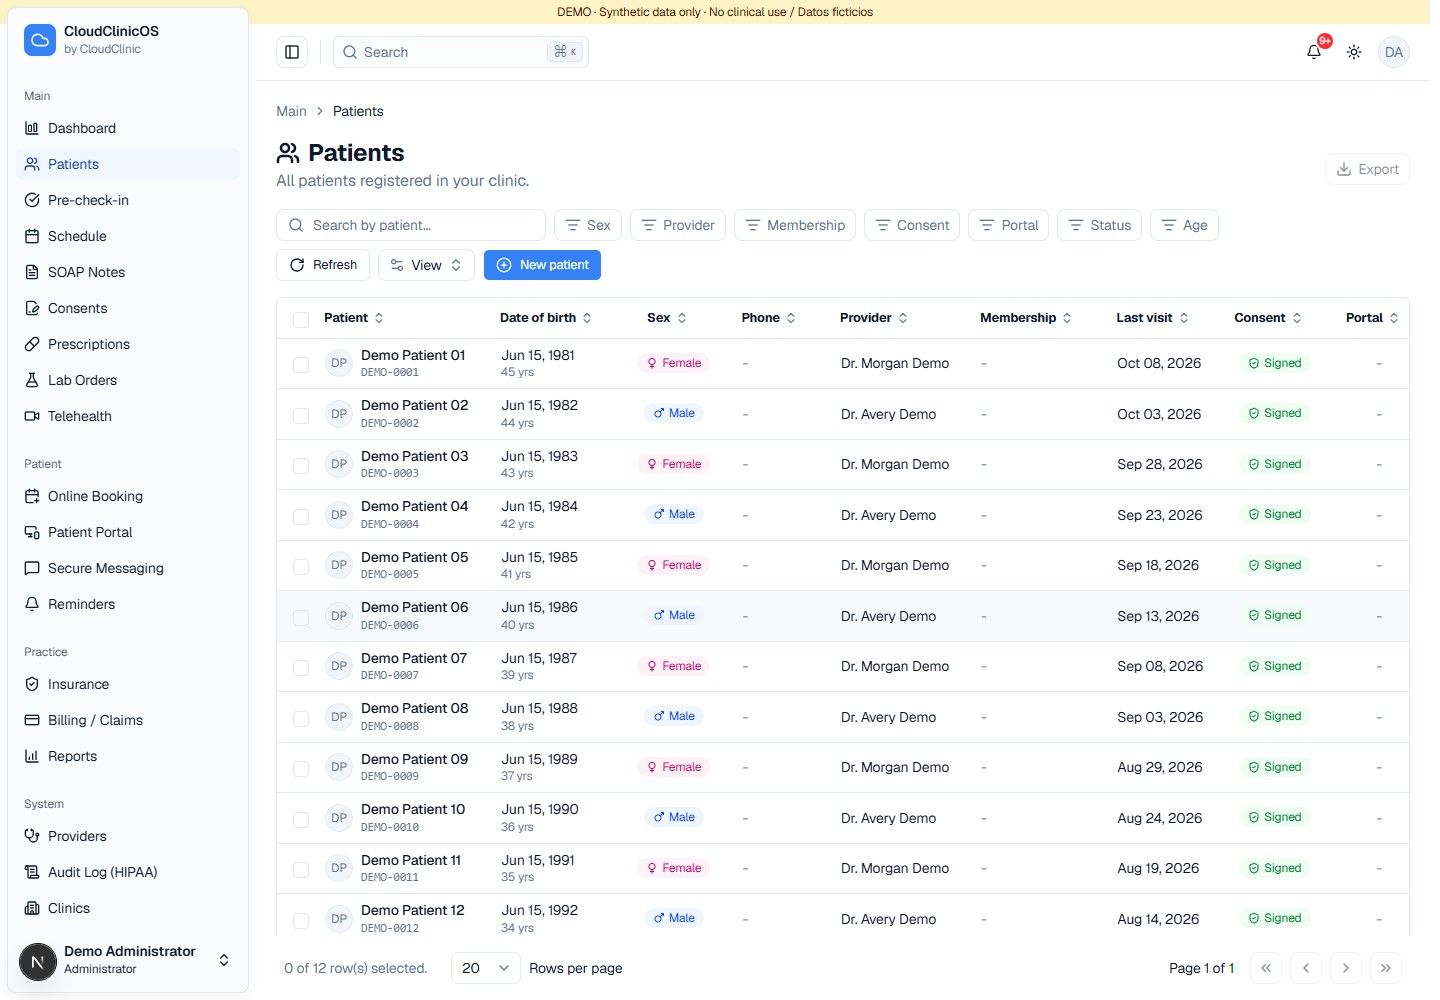Check the Demo Patient 06 row checkbox

tap(301, 617)
